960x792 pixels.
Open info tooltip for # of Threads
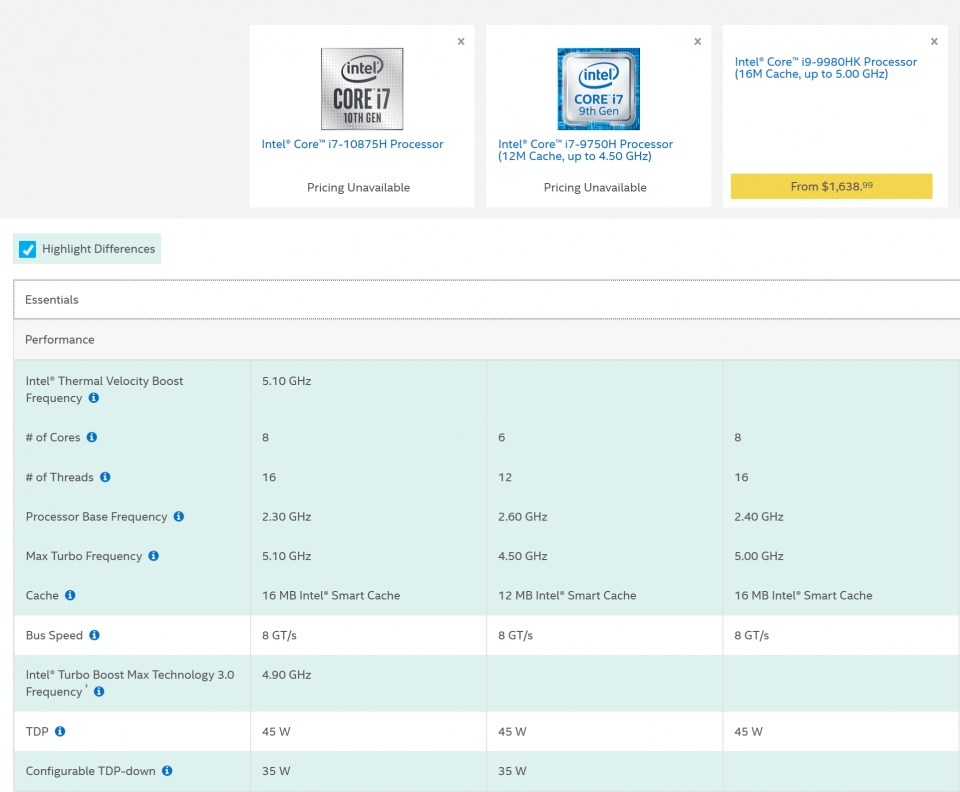click(x=105, y=477)
